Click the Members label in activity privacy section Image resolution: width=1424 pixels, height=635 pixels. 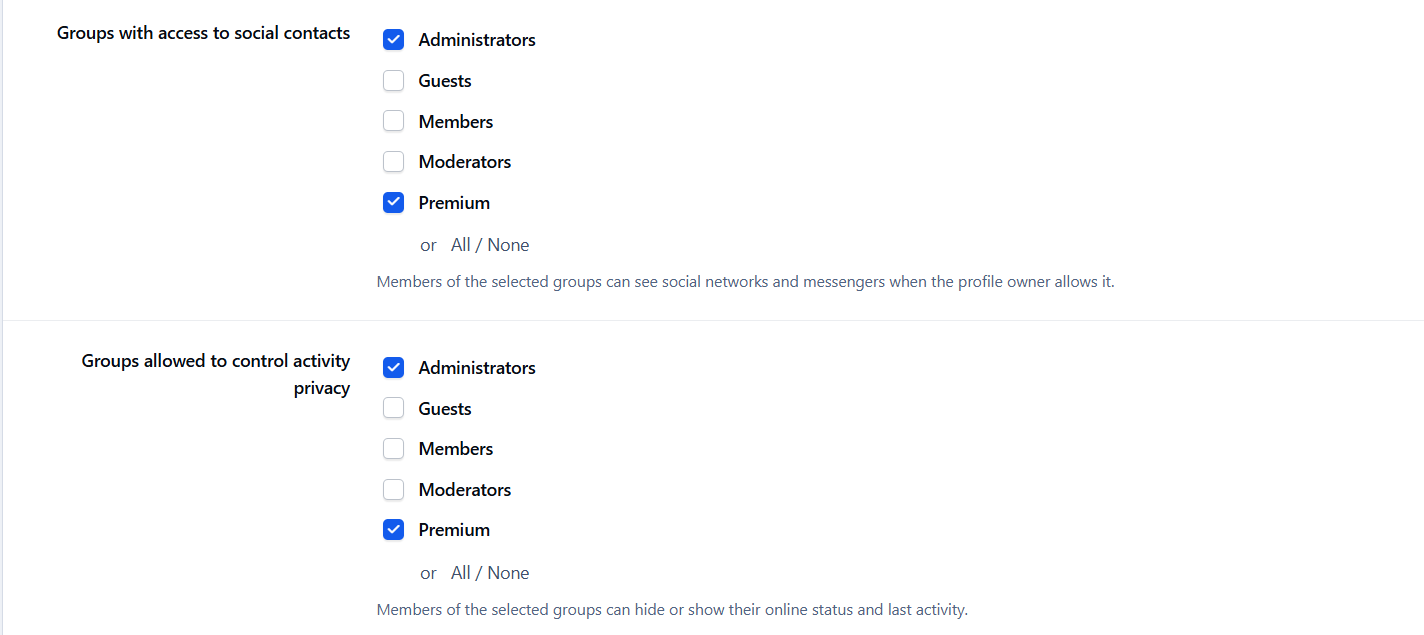click(456, 449)
